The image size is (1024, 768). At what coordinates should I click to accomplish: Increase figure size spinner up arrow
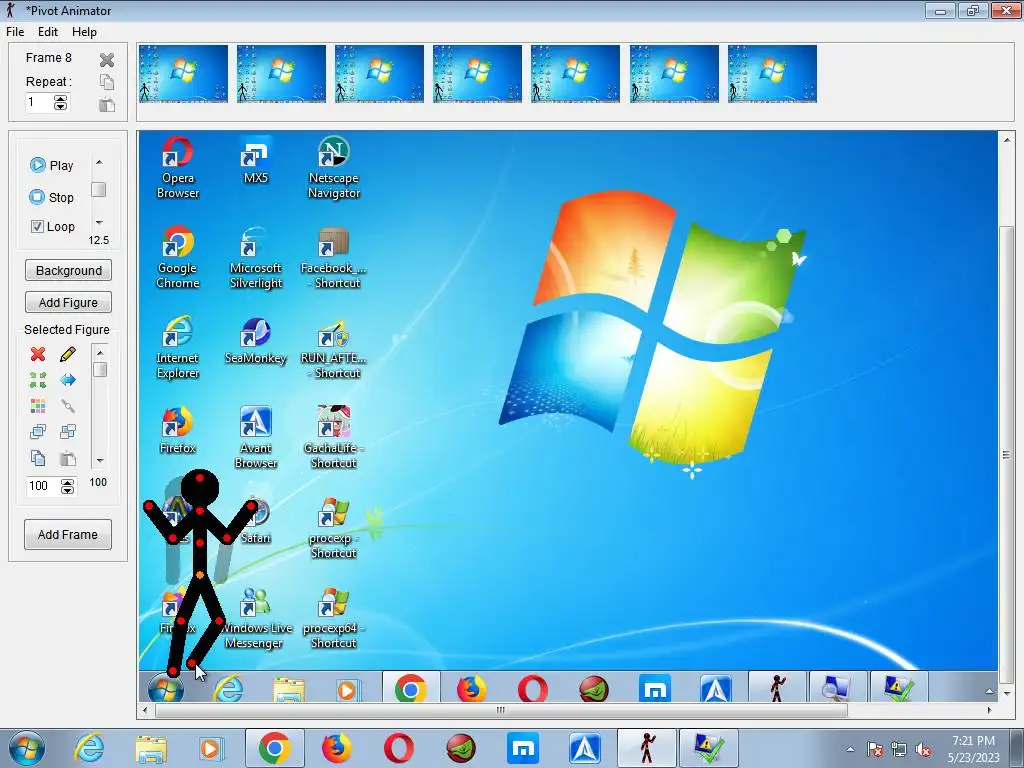(x=67, y=482)
